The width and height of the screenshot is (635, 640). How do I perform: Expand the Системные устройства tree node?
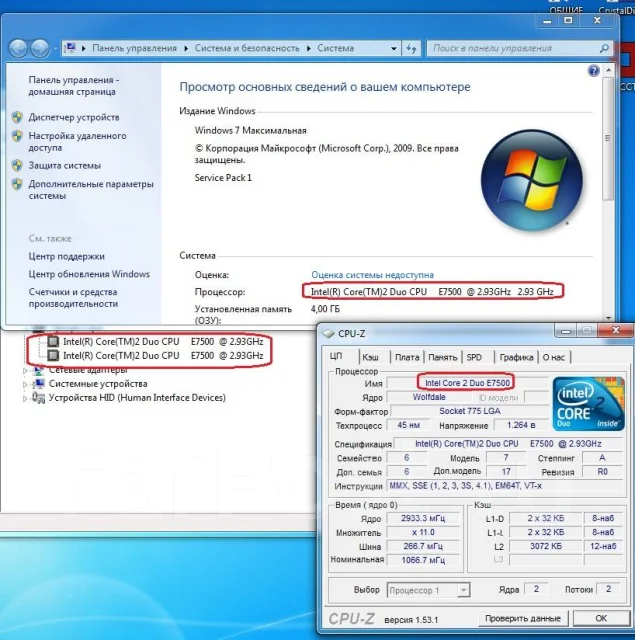coord(25,384)
